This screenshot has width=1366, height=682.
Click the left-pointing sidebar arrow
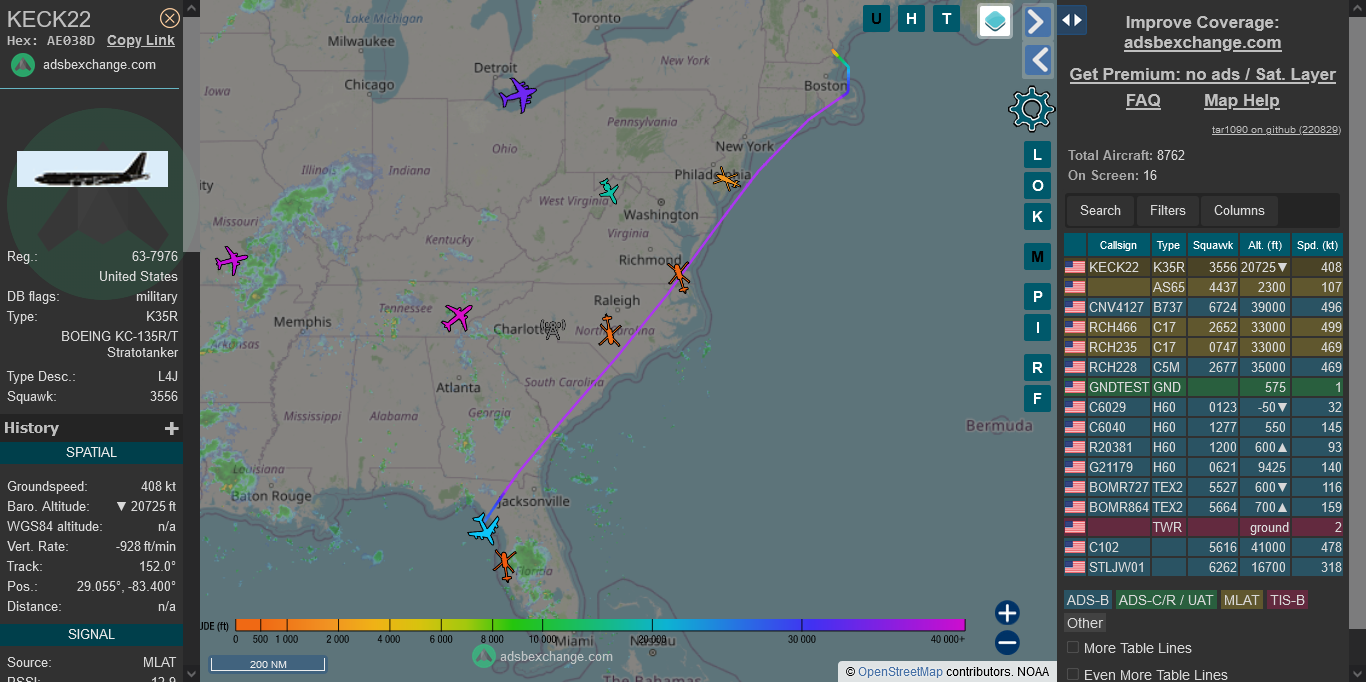click(1038, 60)
